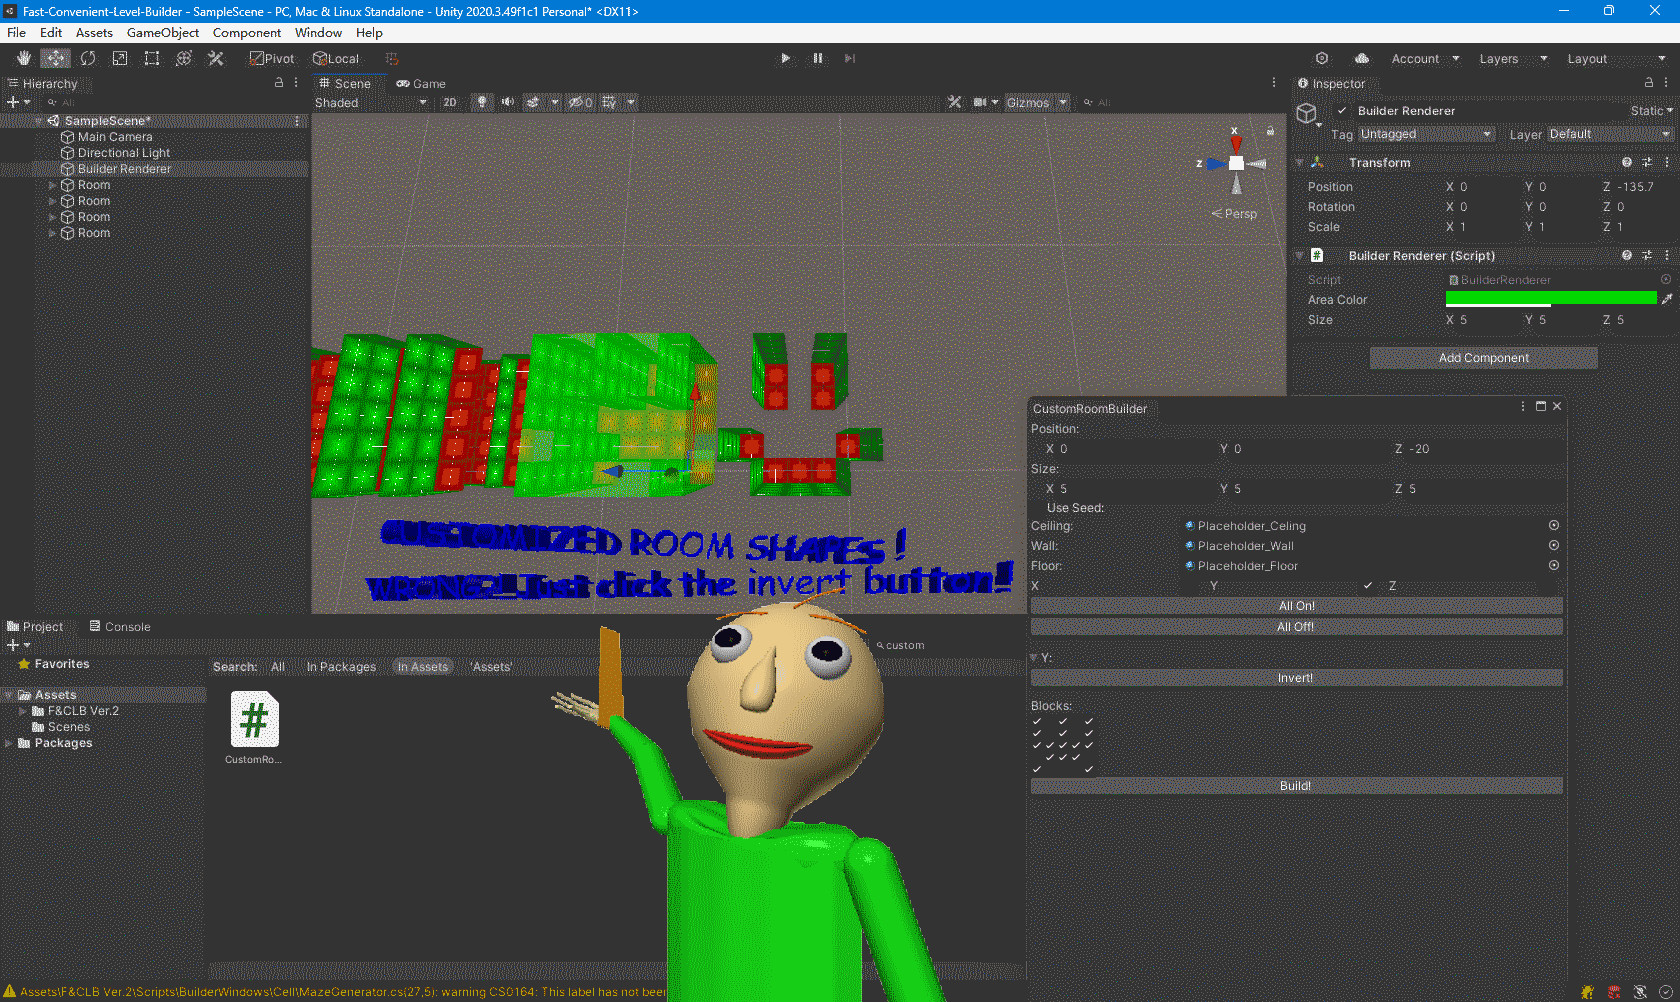
Task: Lock the Hierarchy panel with the lock icon
Action: (279, 83)
